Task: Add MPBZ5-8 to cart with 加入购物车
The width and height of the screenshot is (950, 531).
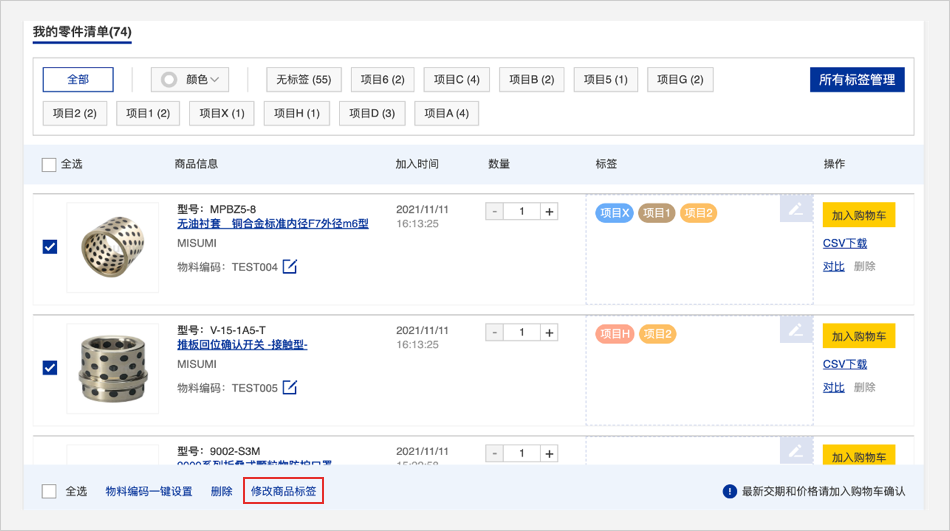Action: (x=858, y=215)
